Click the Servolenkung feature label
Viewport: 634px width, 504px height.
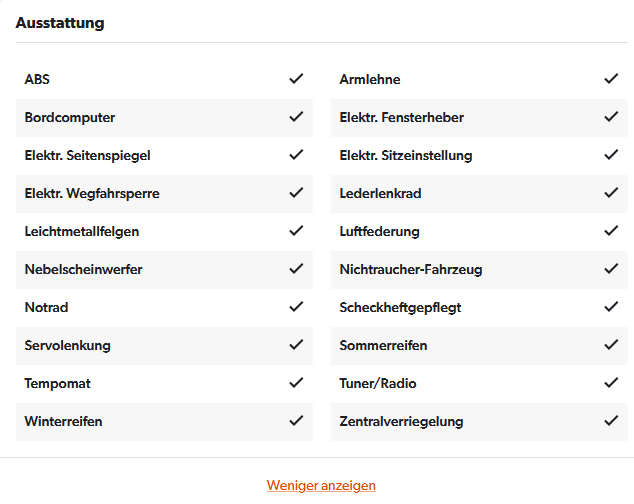[68, 345]
